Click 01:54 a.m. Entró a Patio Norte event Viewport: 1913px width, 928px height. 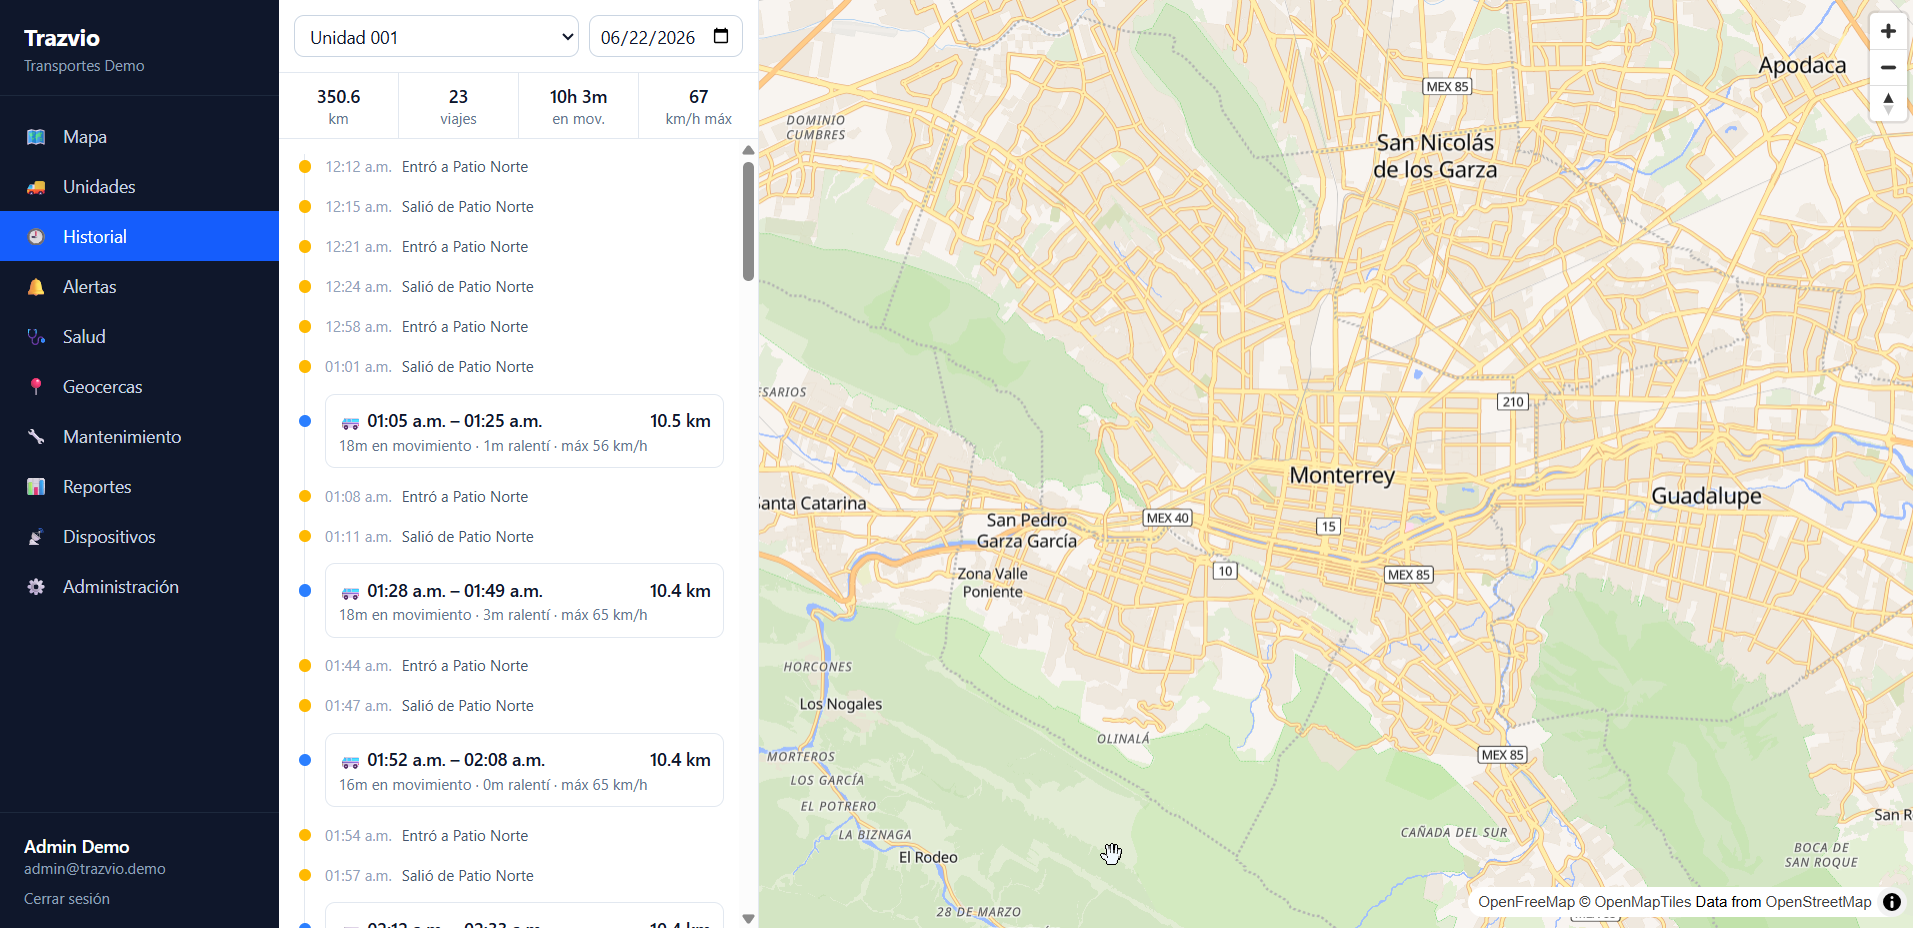tap(426, 836)
